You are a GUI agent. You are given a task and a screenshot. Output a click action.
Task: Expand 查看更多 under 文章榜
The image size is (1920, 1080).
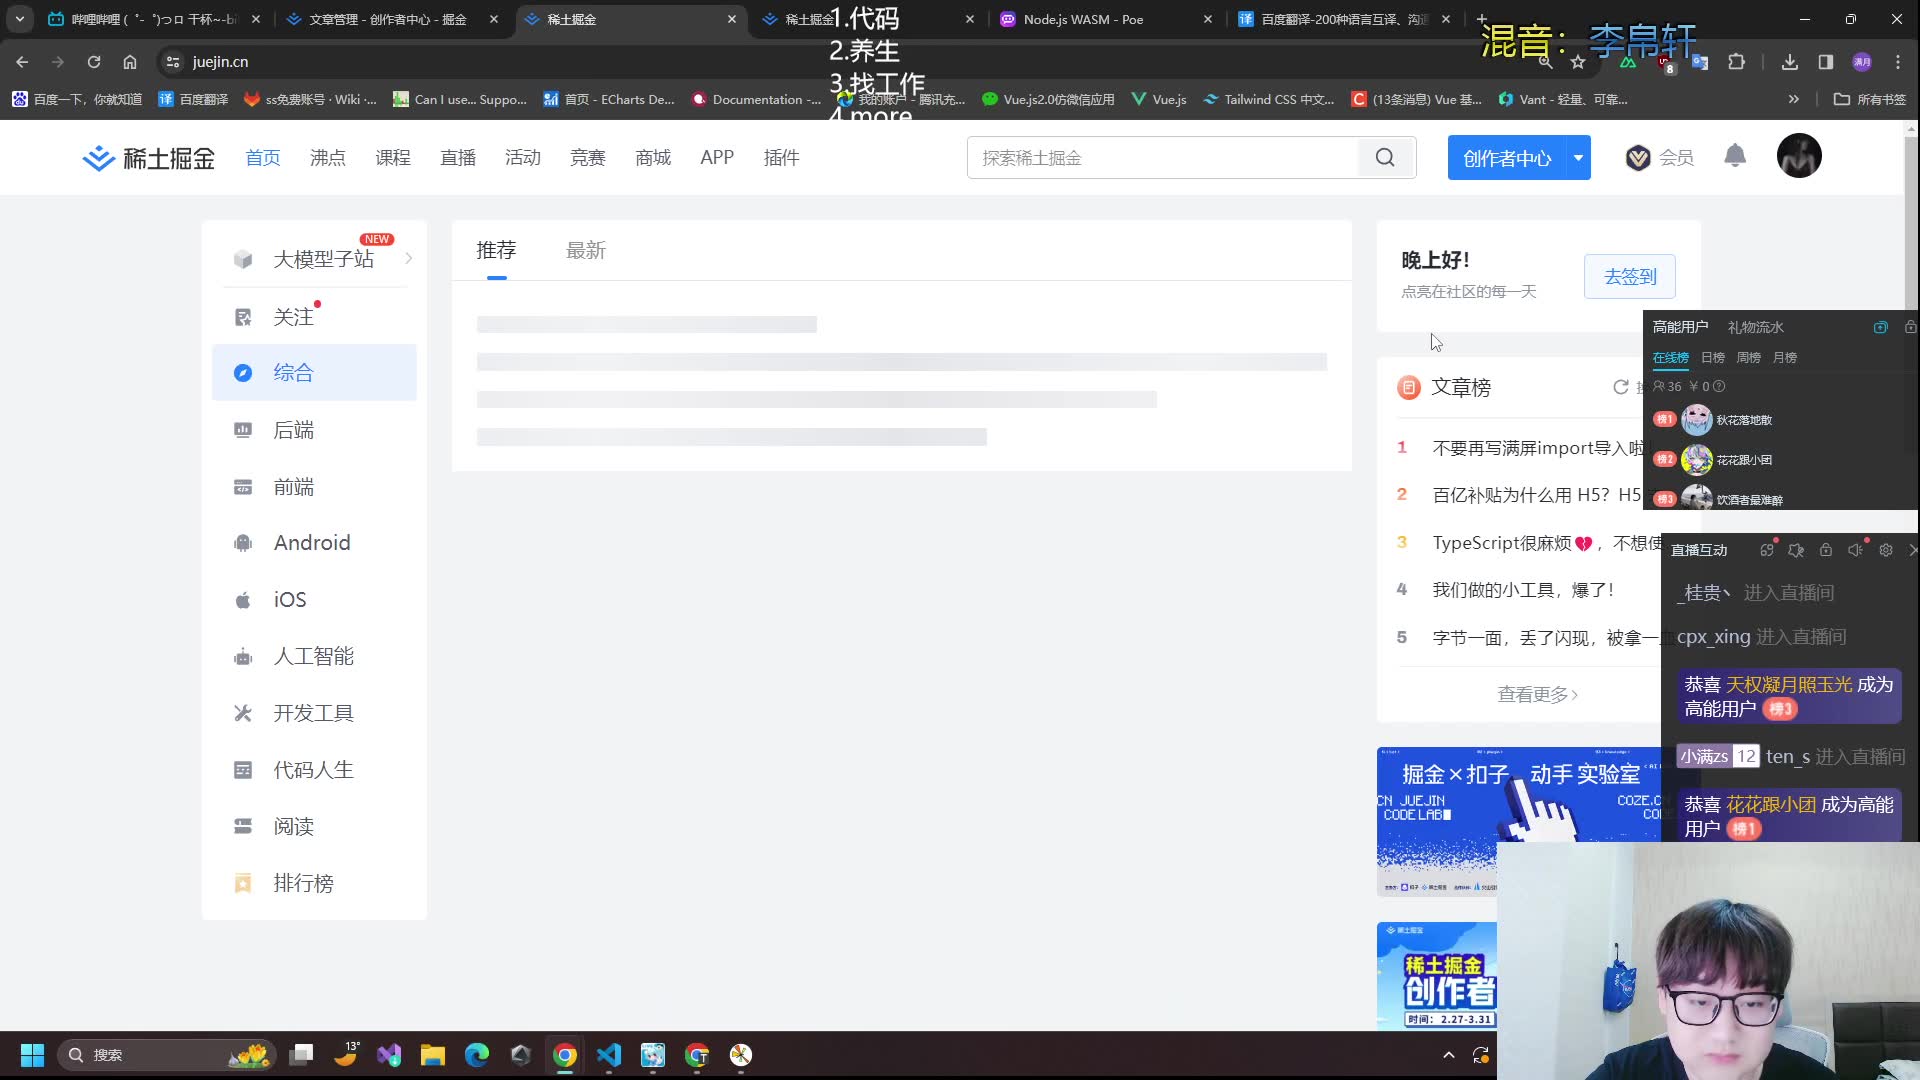point(1537,694)
